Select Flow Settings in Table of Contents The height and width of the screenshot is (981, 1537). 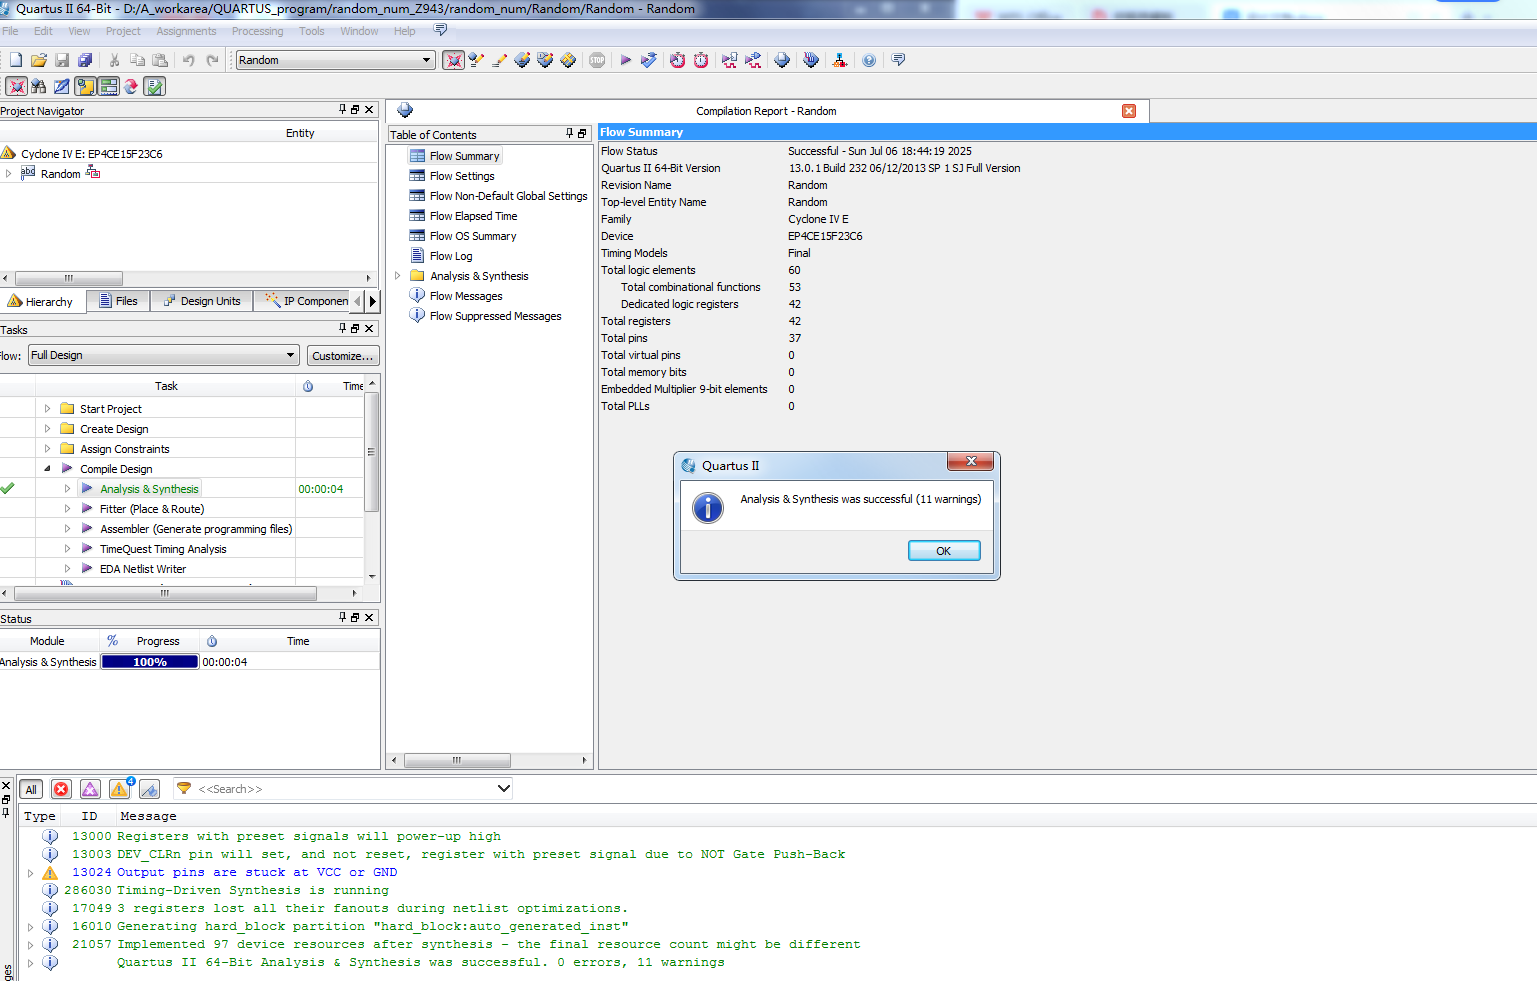coord(462,176)
